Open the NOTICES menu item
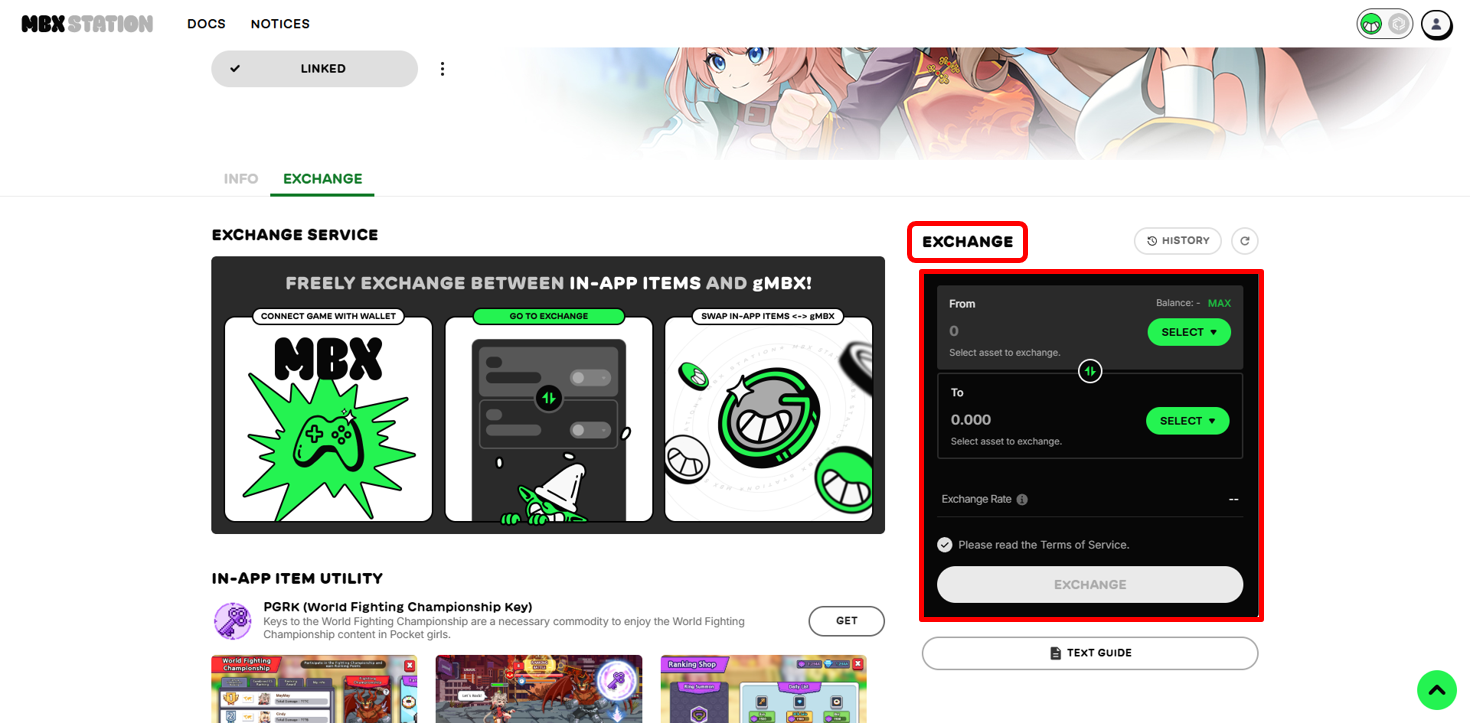The image size is (1470, 723). pos(280,24)
